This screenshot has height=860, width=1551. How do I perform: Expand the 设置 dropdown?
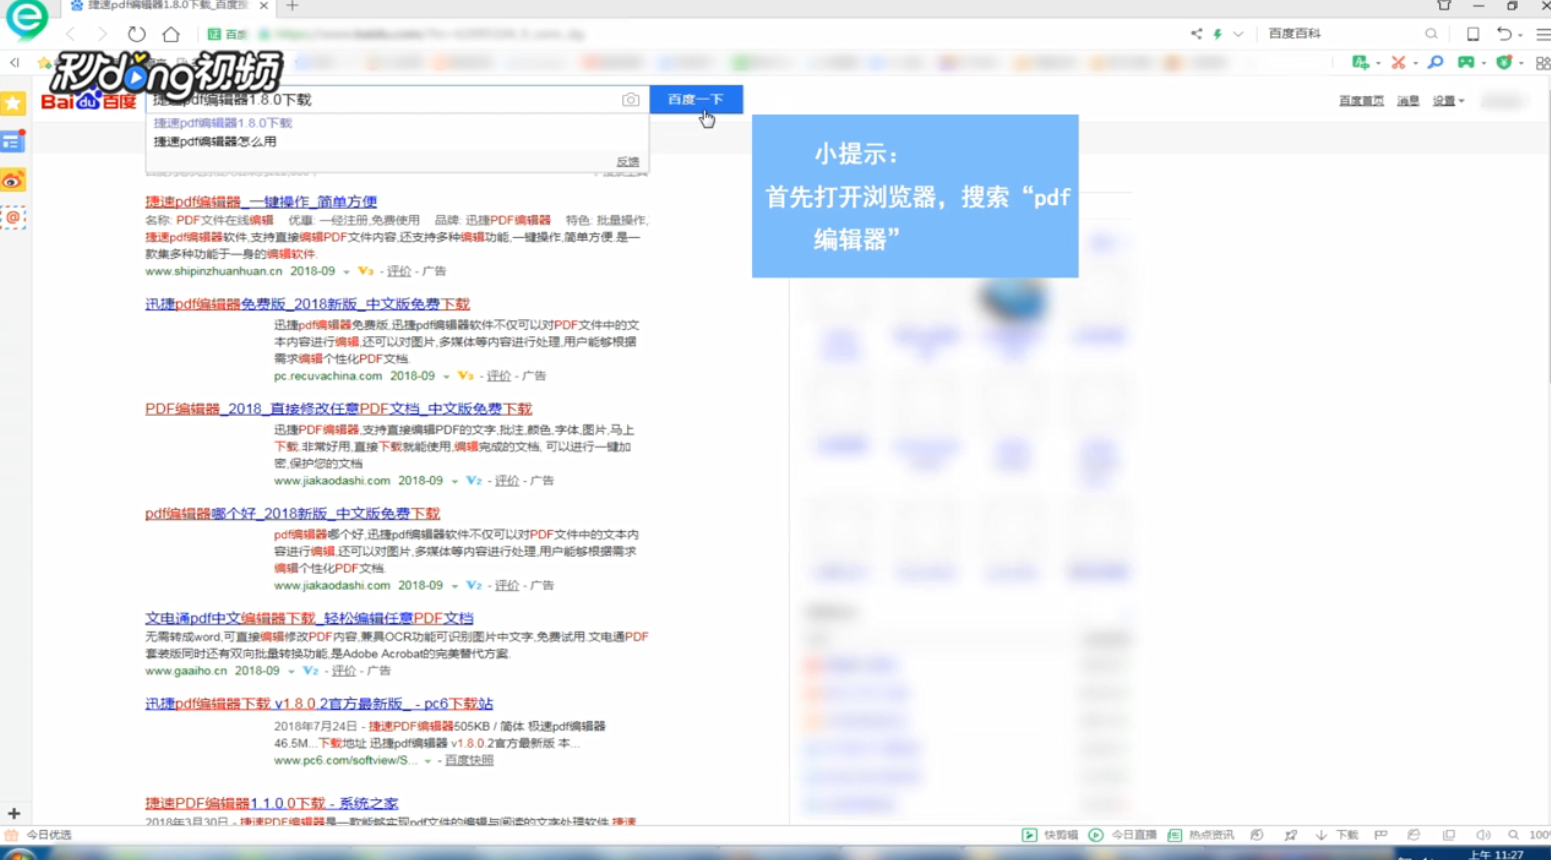[1448, 101]
